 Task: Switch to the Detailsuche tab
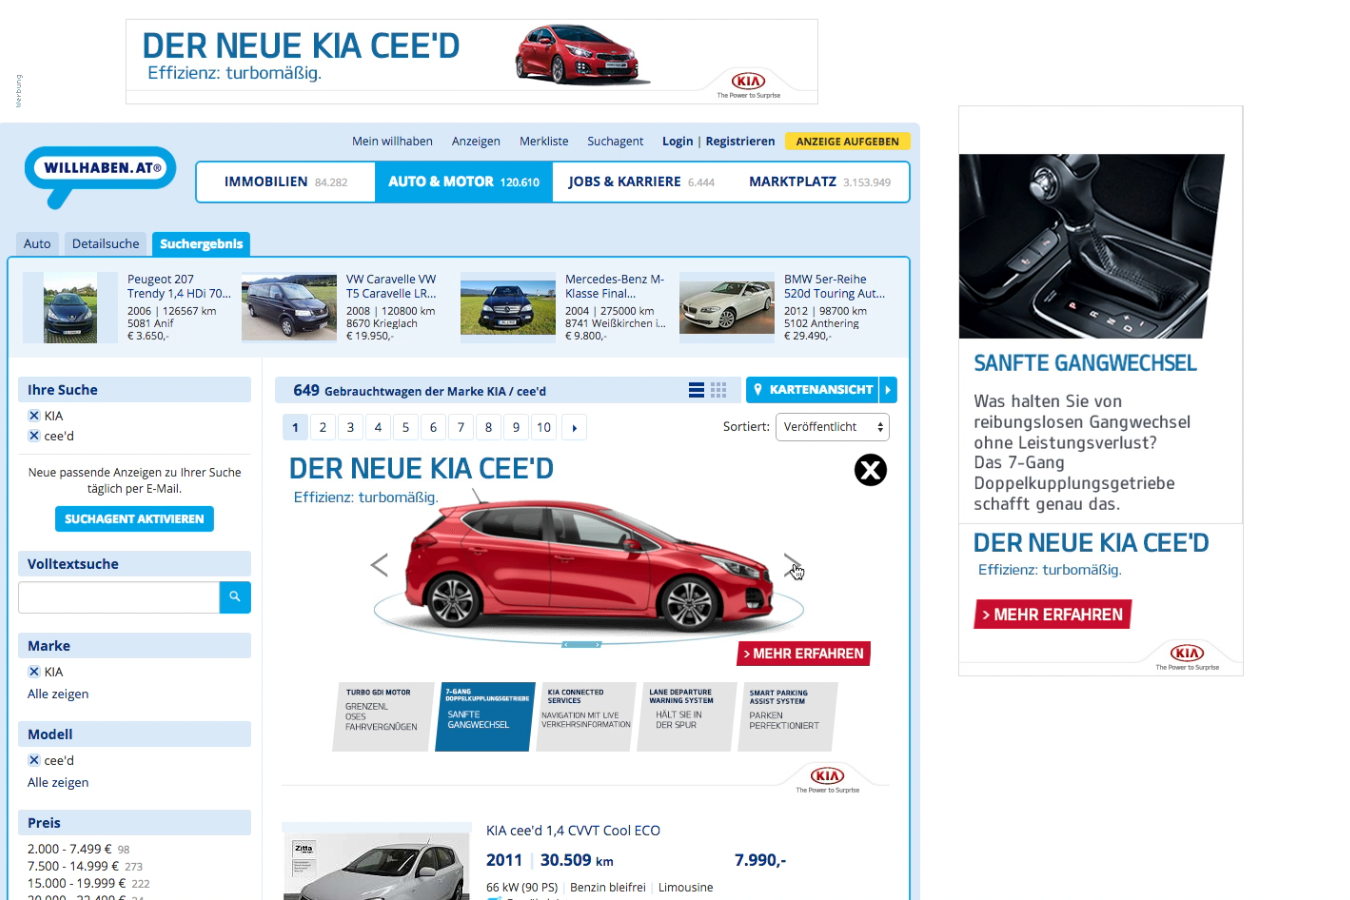click(105, 244)
